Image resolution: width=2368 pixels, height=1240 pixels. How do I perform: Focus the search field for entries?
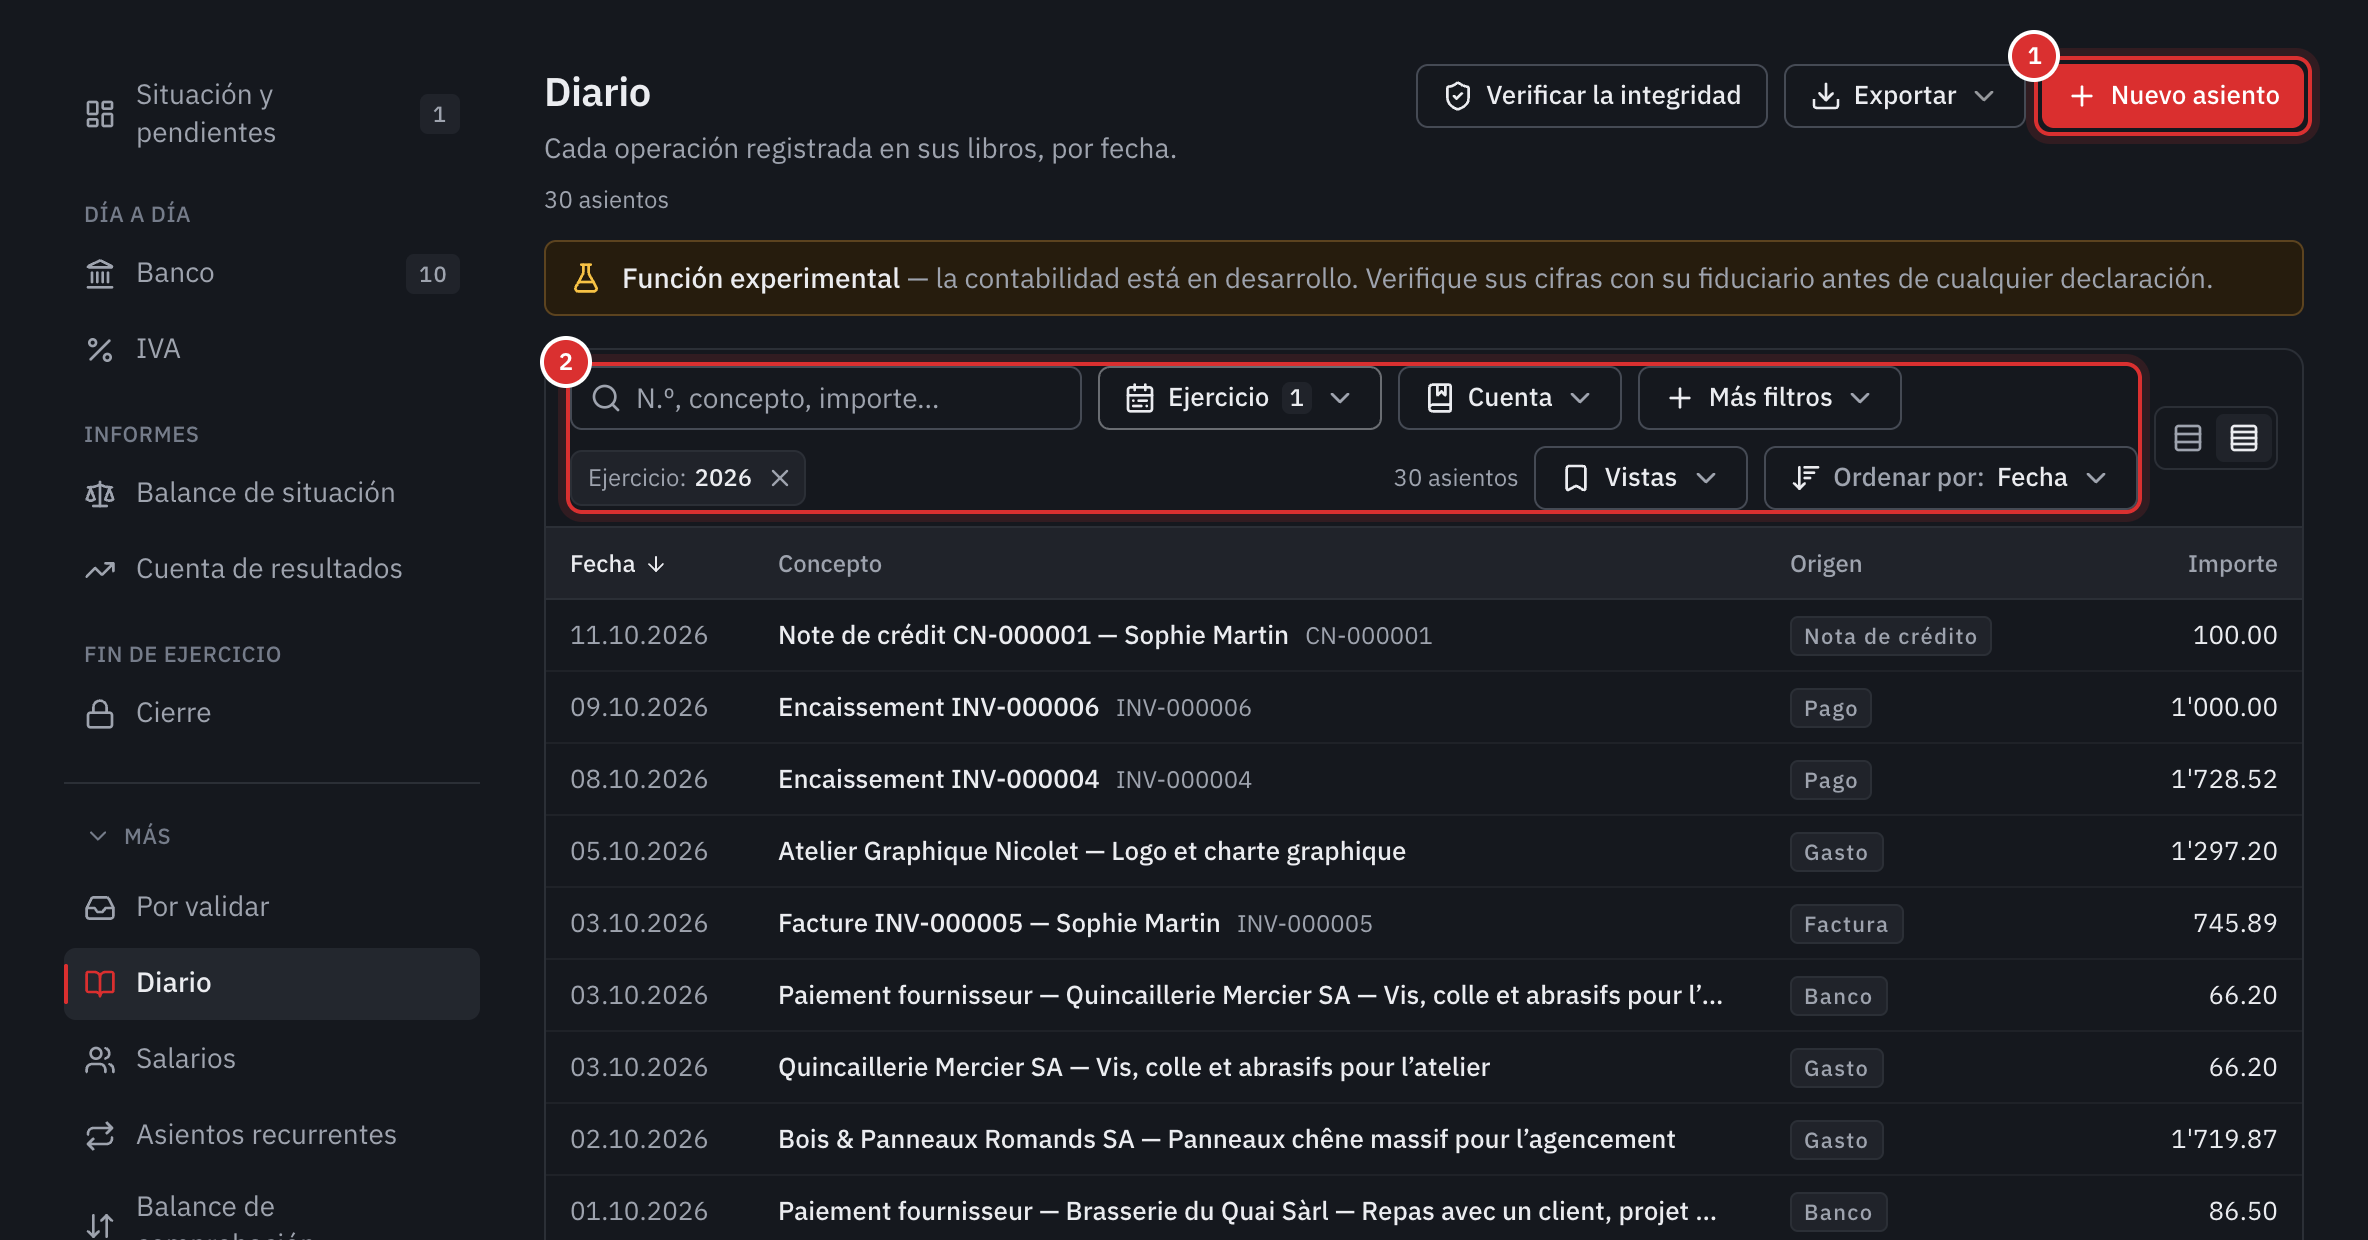[825, 398]
